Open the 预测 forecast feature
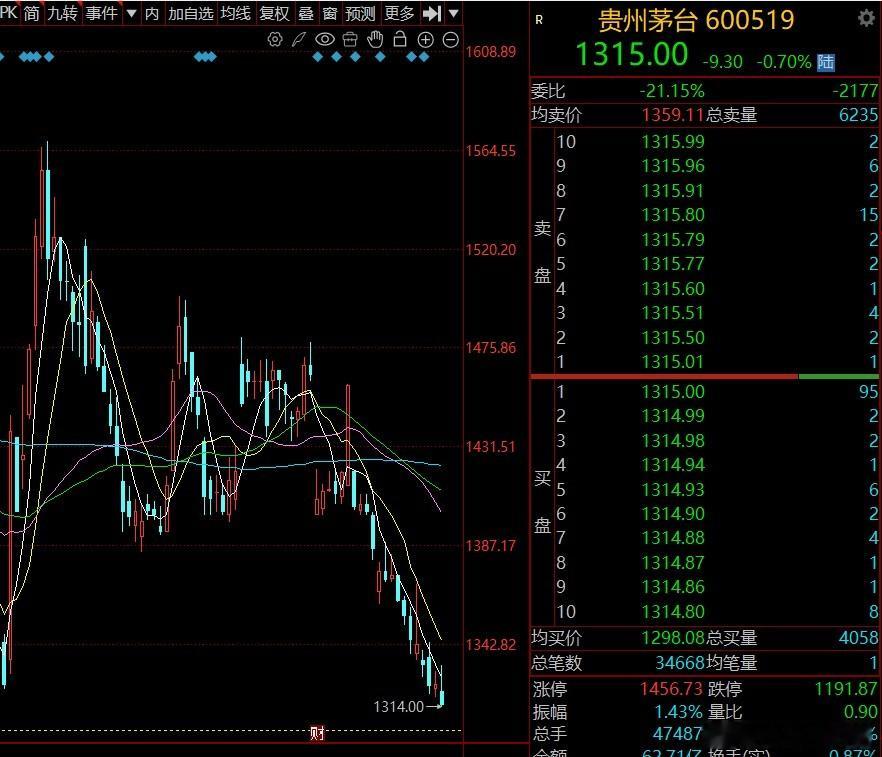The image size is (882, 757). (x=360, y=13)
